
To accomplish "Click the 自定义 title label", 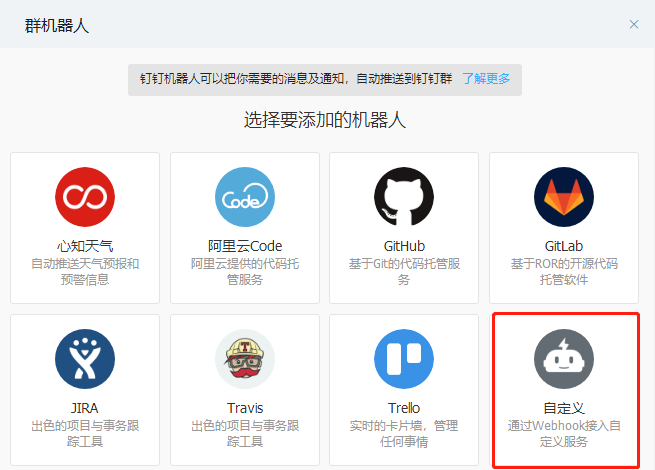I will click(x=564, y=408).
